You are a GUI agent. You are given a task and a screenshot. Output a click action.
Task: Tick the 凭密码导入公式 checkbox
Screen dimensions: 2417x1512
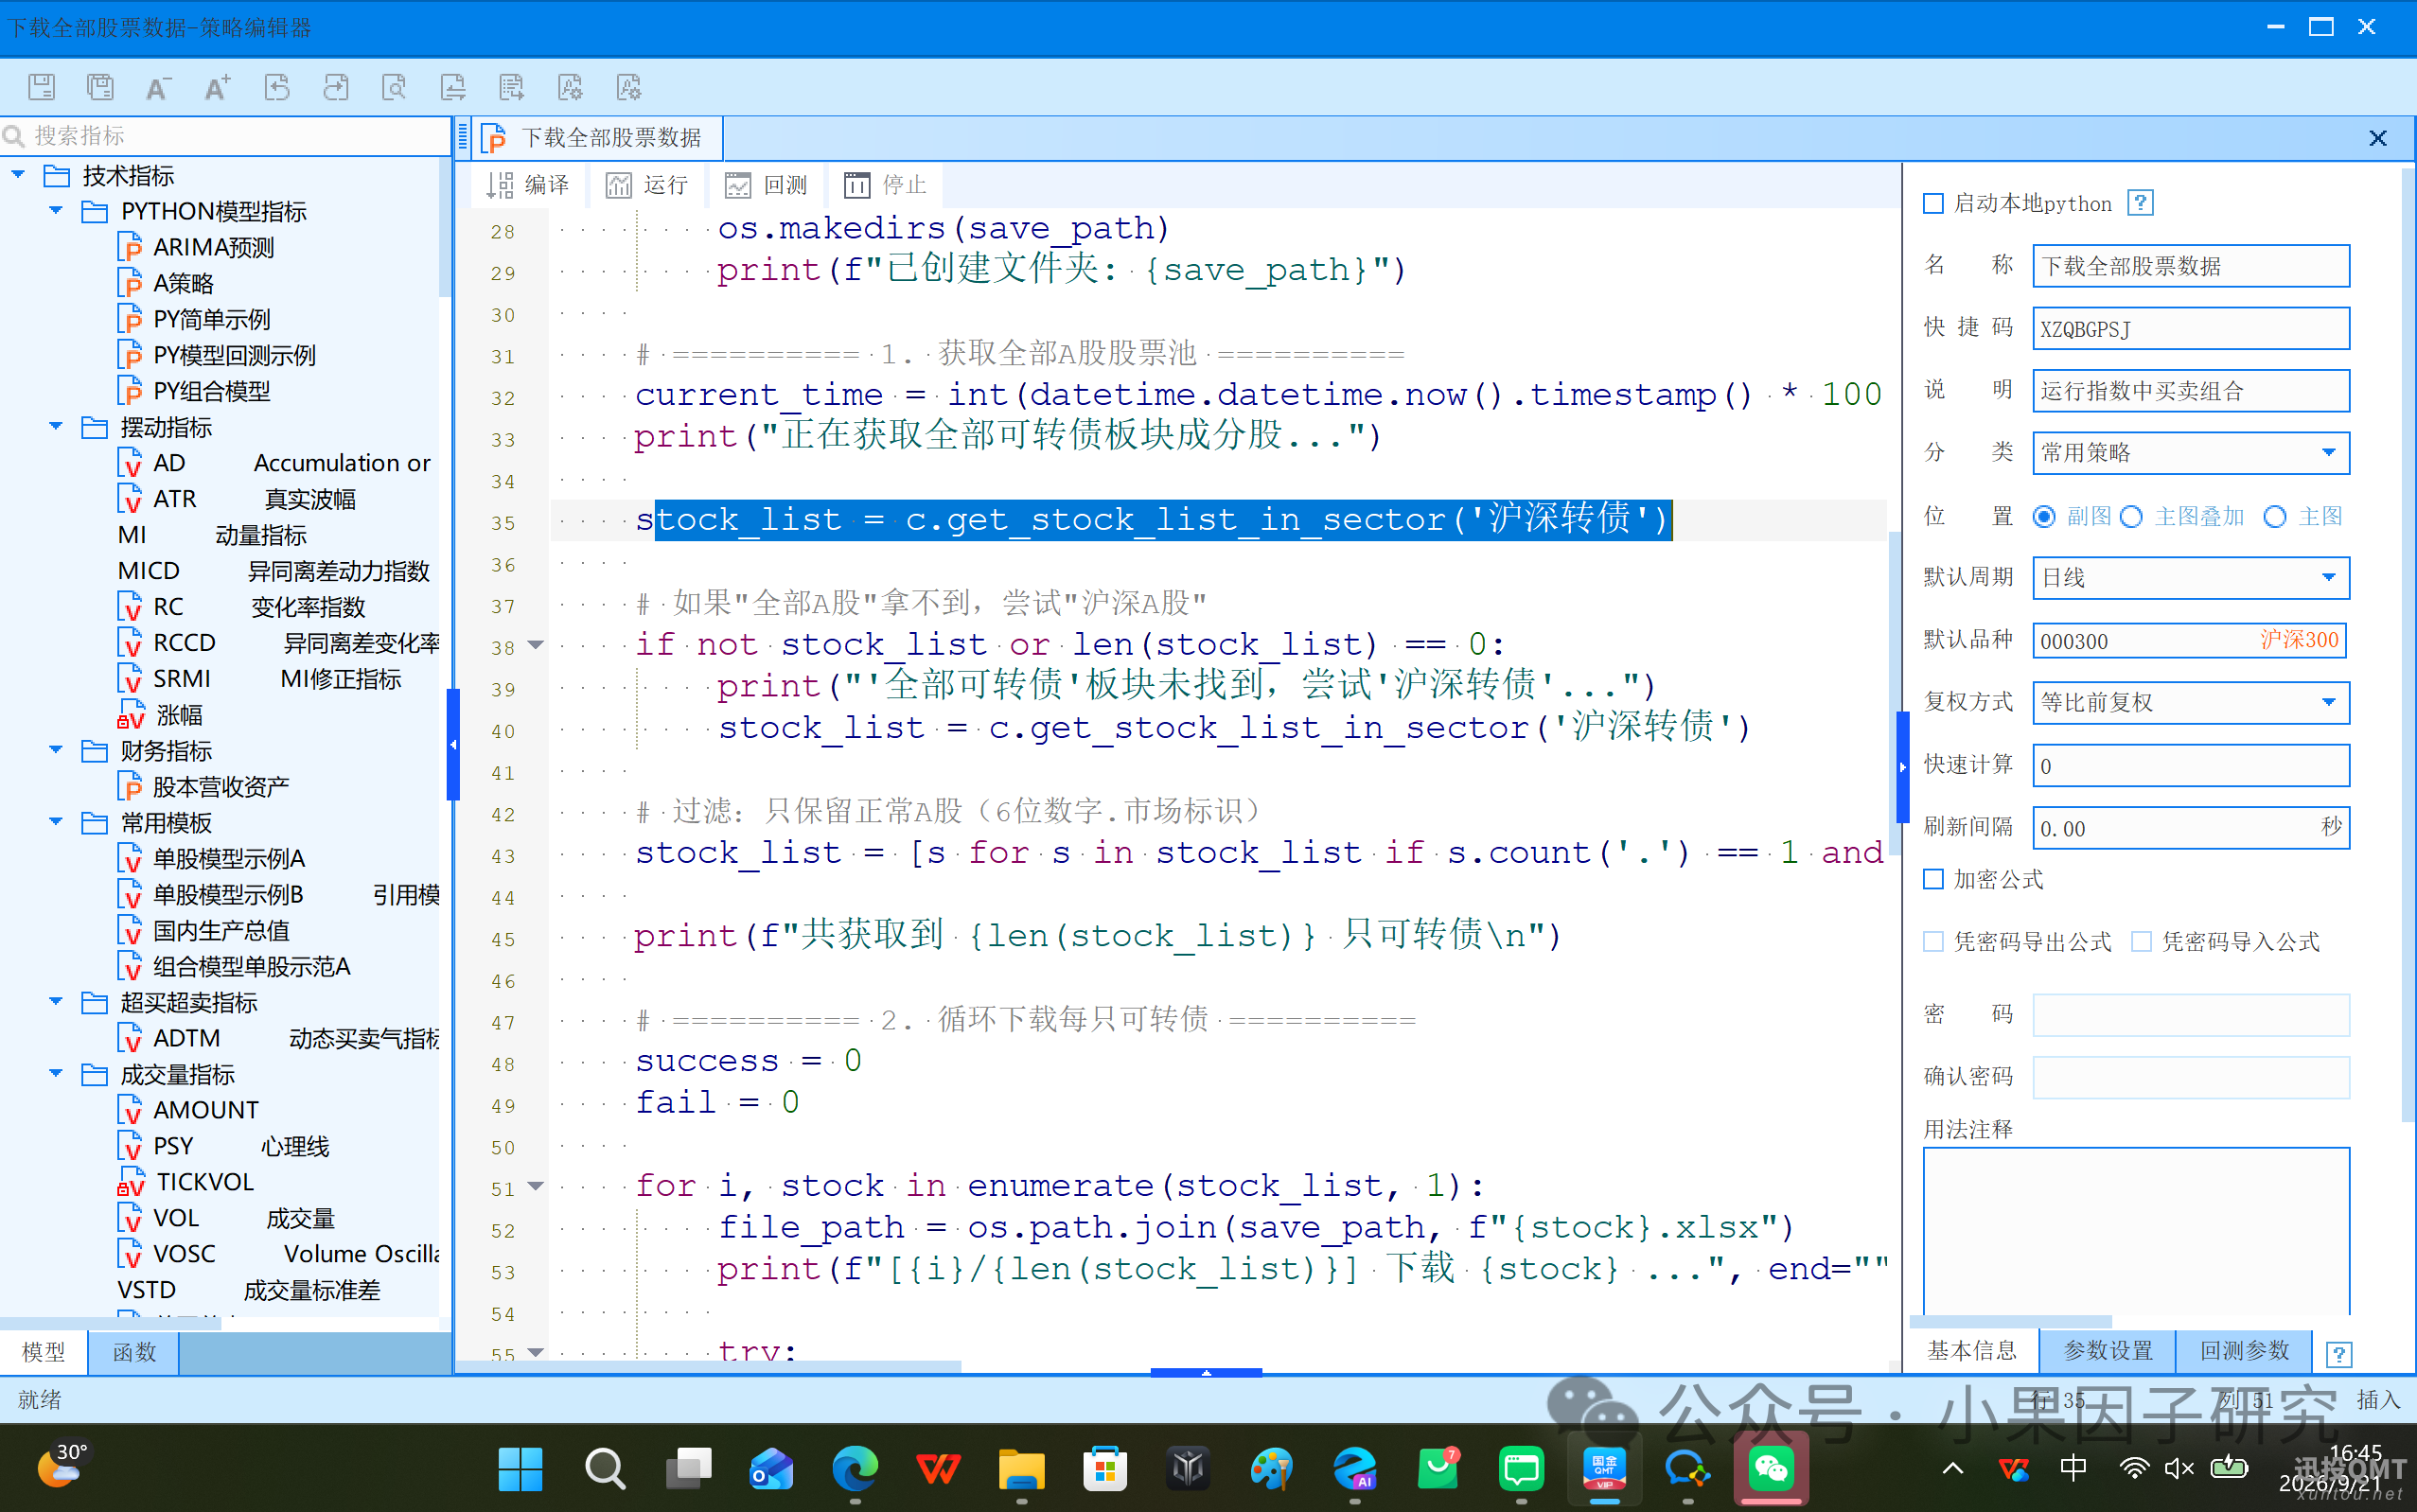[2142, 941]
